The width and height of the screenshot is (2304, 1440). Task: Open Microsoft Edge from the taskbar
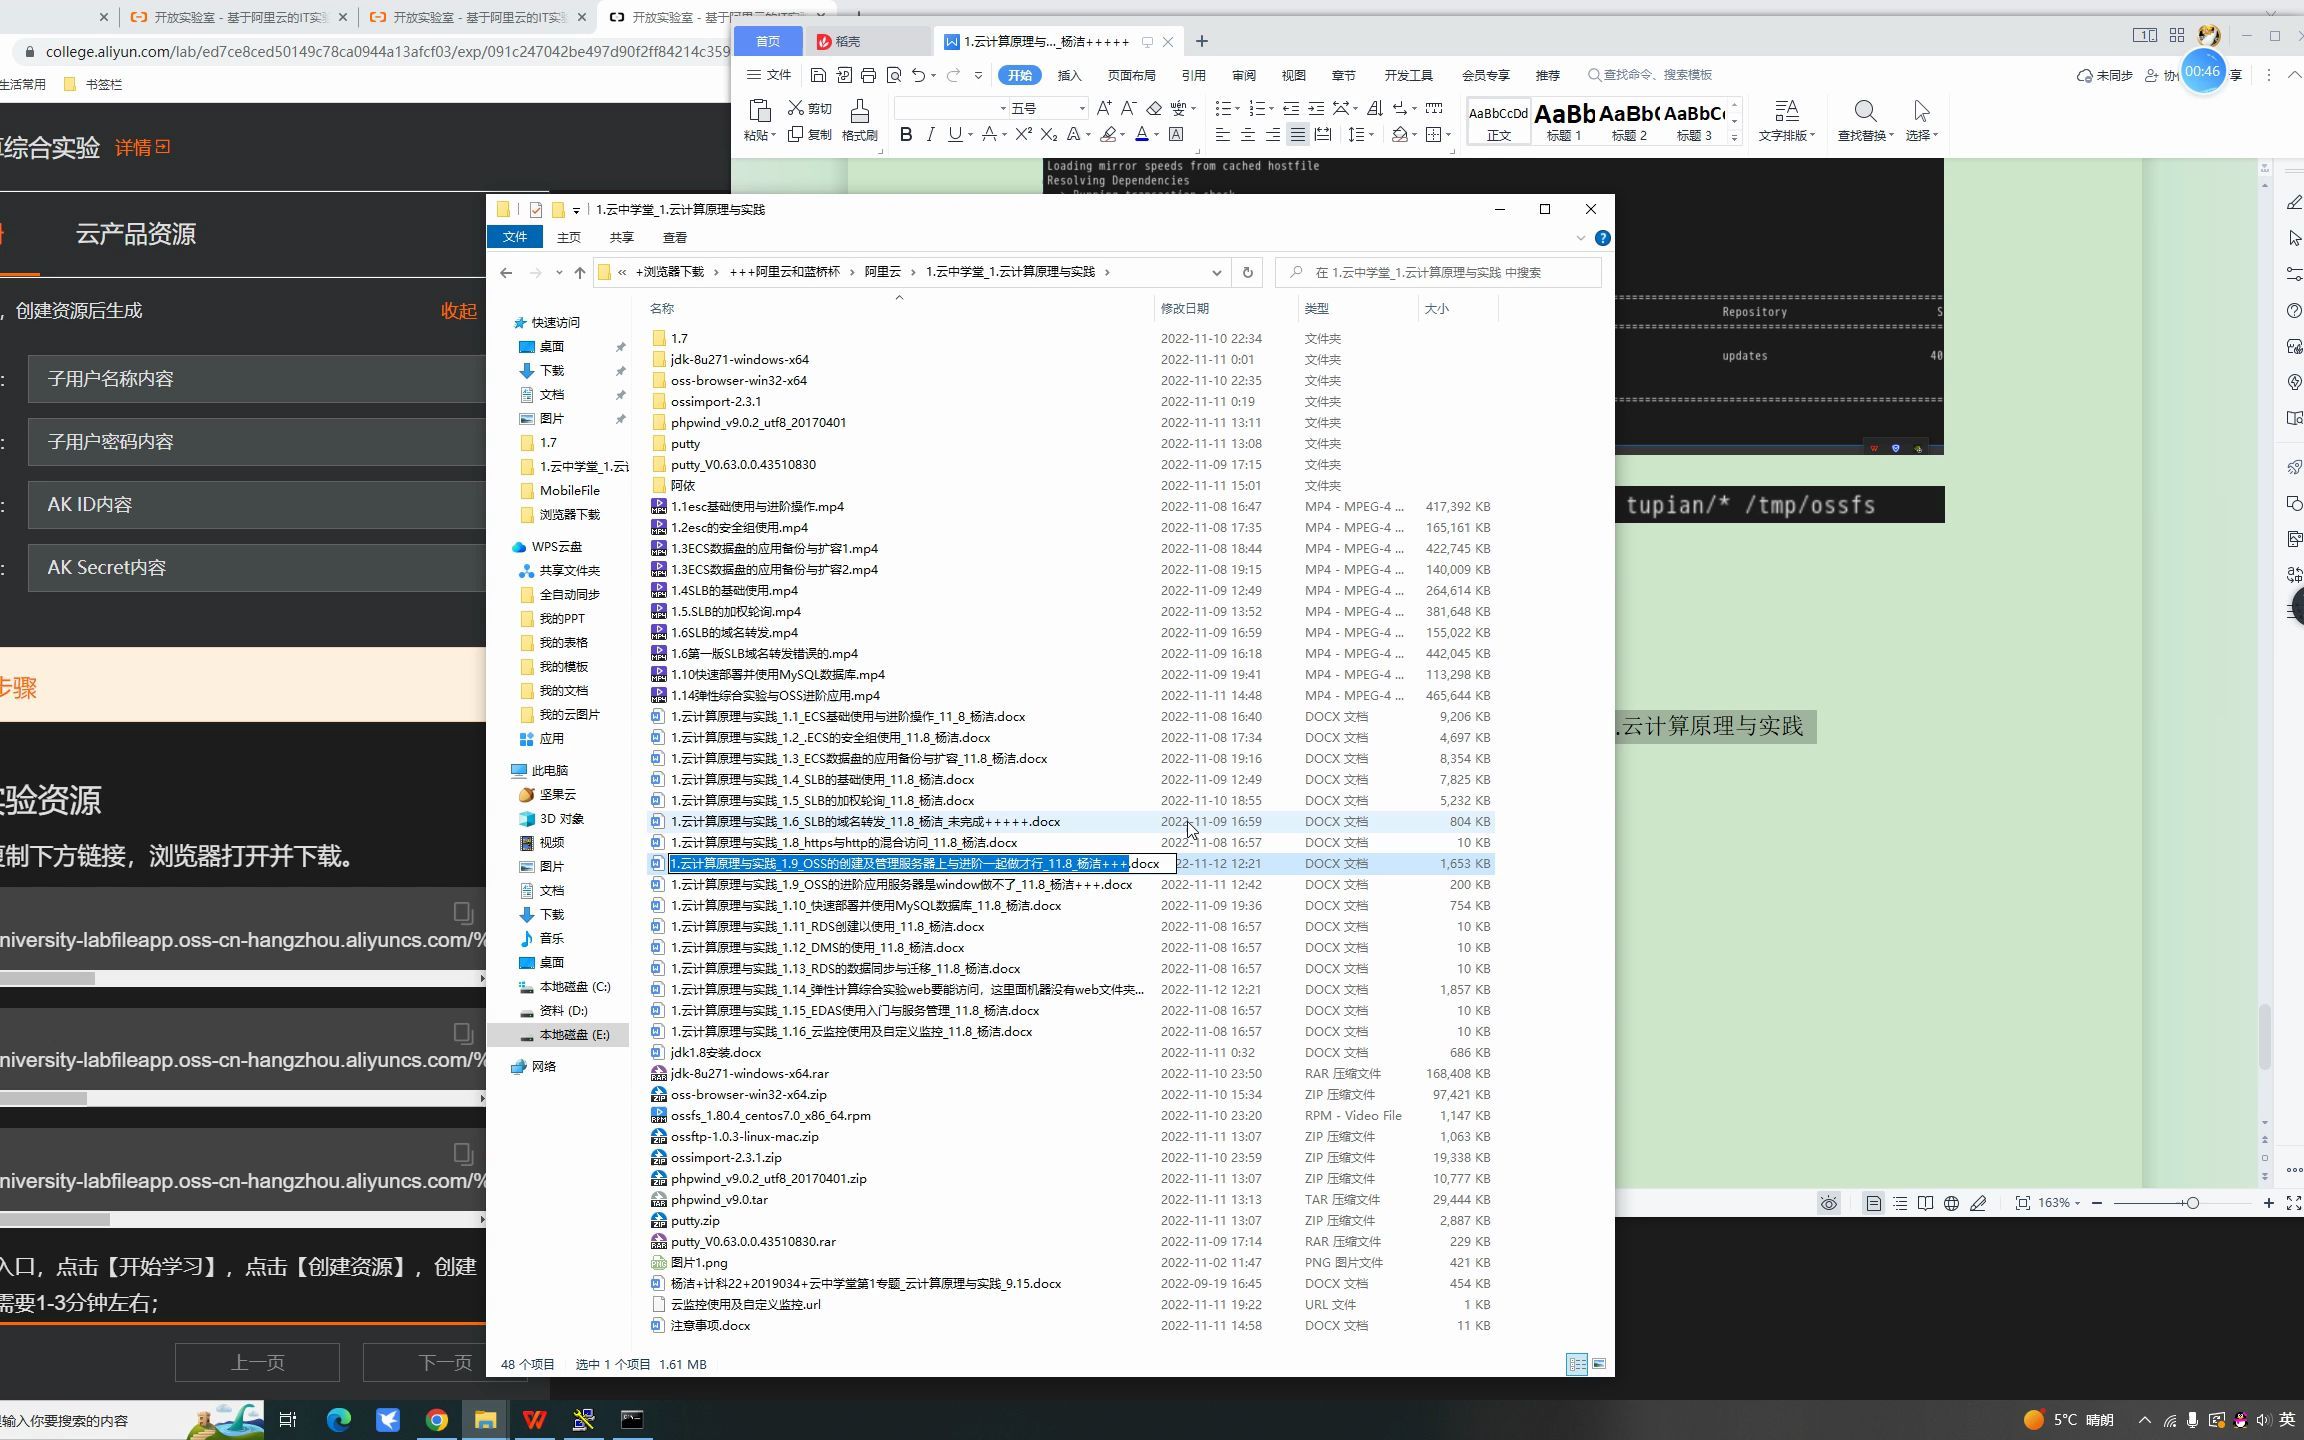(x=339, y=1420)
